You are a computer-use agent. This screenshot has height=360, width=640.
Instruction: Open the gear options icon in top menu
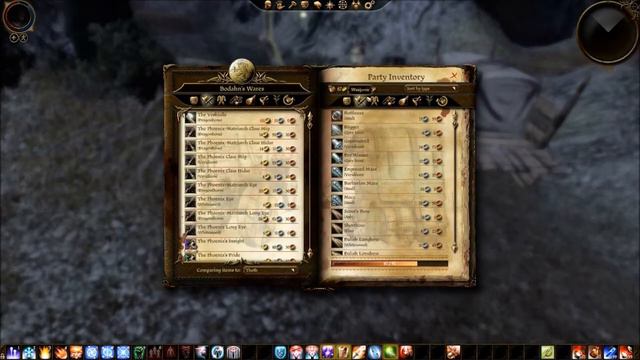[x=369, y=5]
